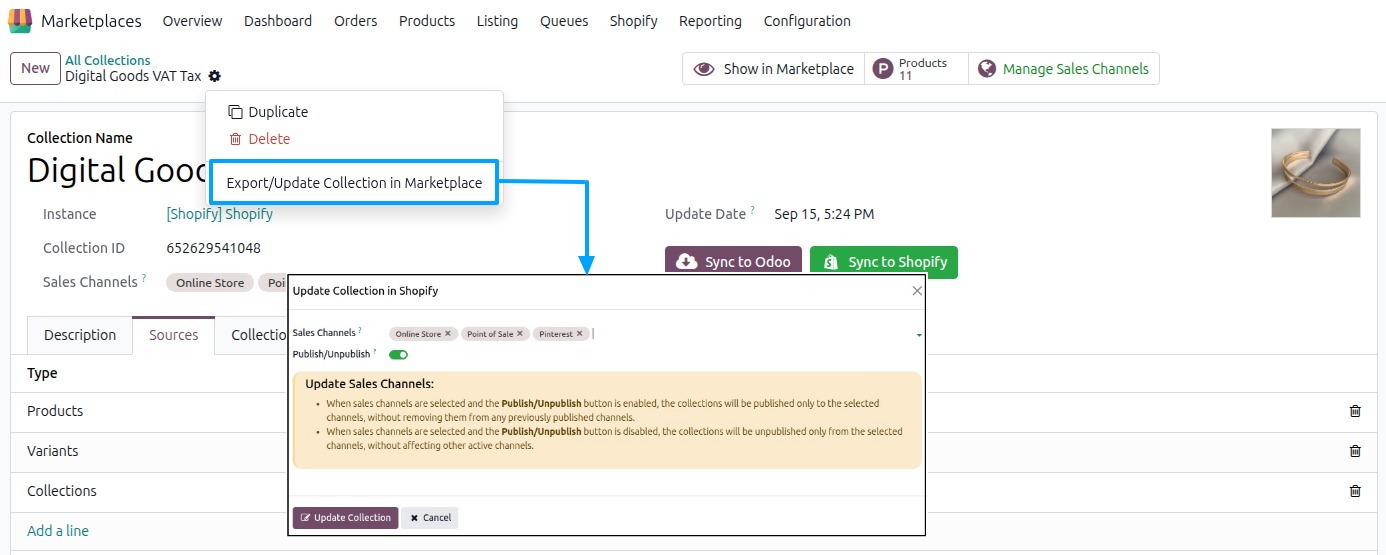Click the Update Date value Sep 15, 5:24 PM

tap(824, 214)
